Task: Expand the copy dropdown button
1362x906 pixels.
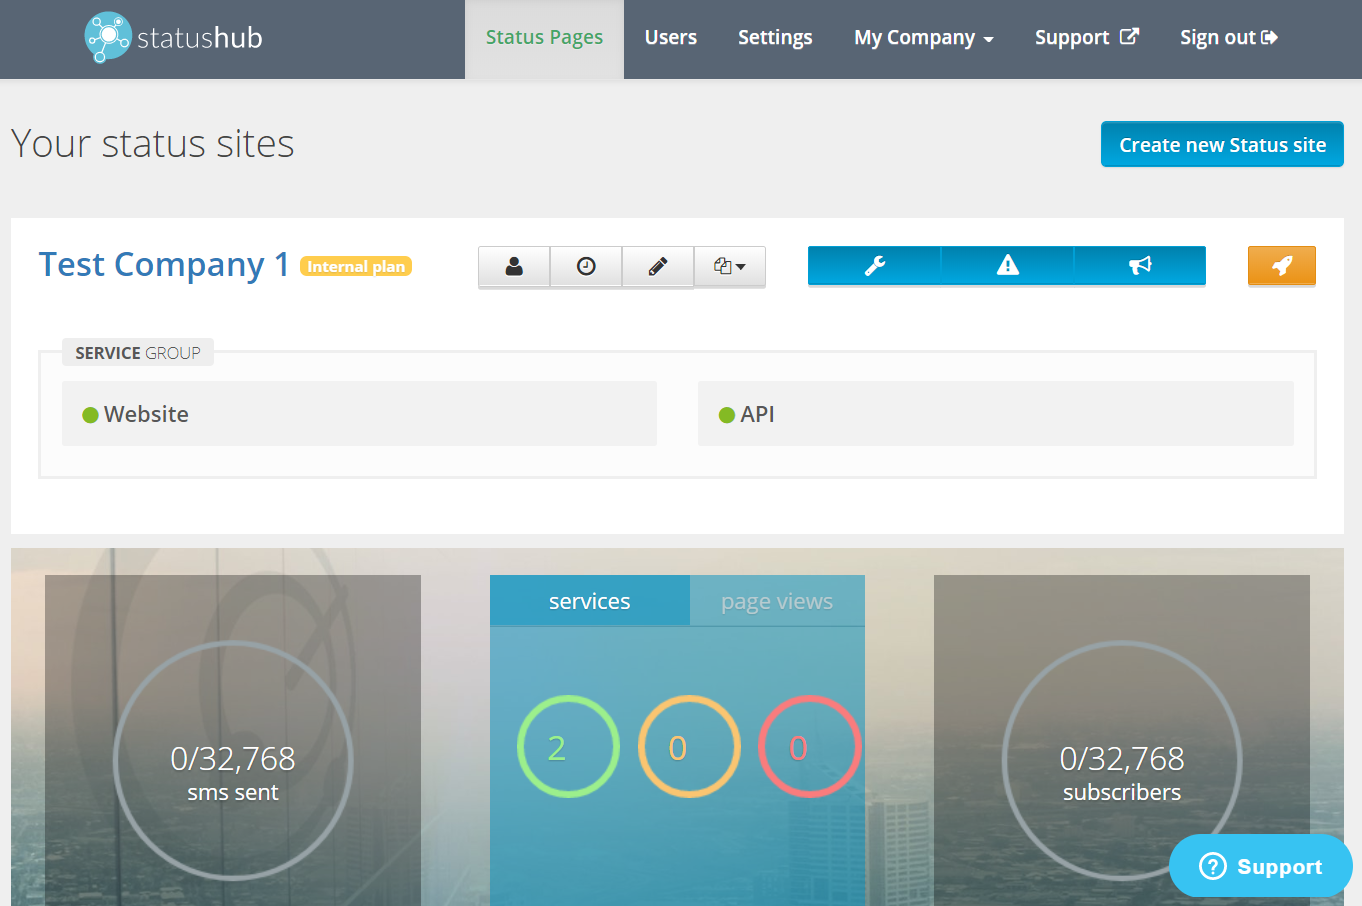Action: 730,266
